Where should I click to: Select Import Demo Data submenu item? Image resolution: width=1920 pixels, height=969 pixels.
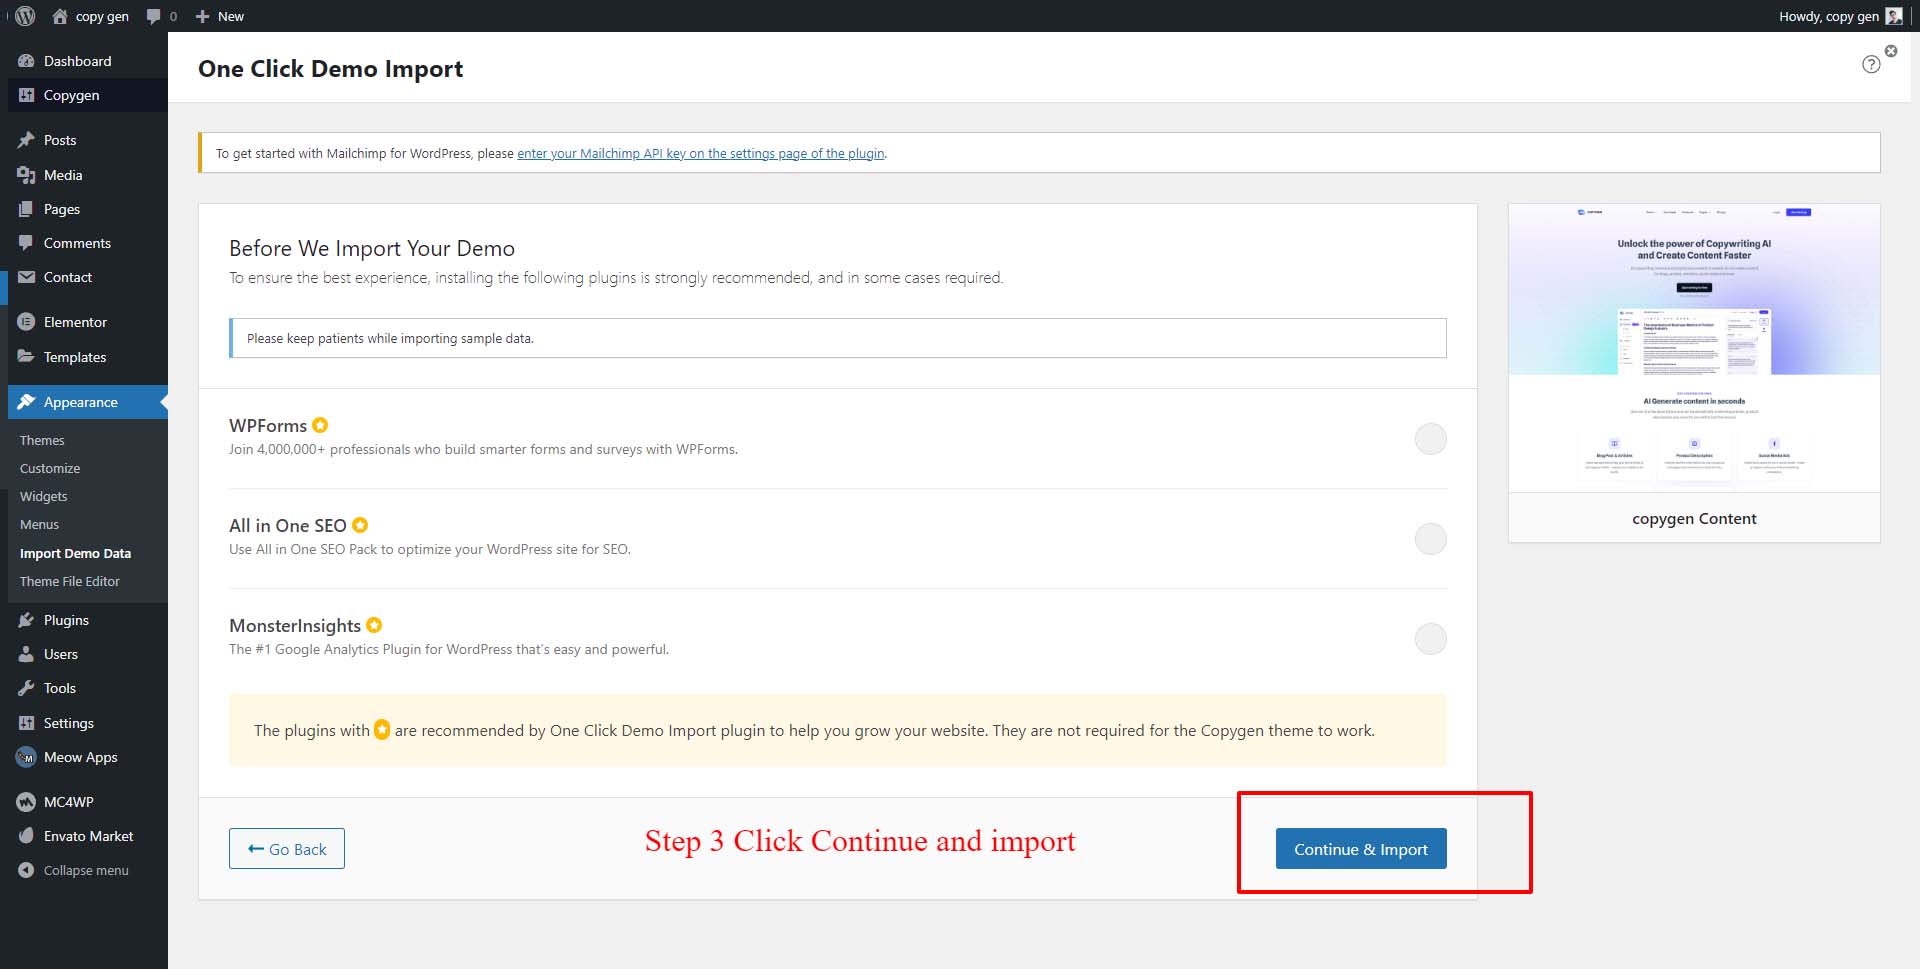[x=76, y=553]
